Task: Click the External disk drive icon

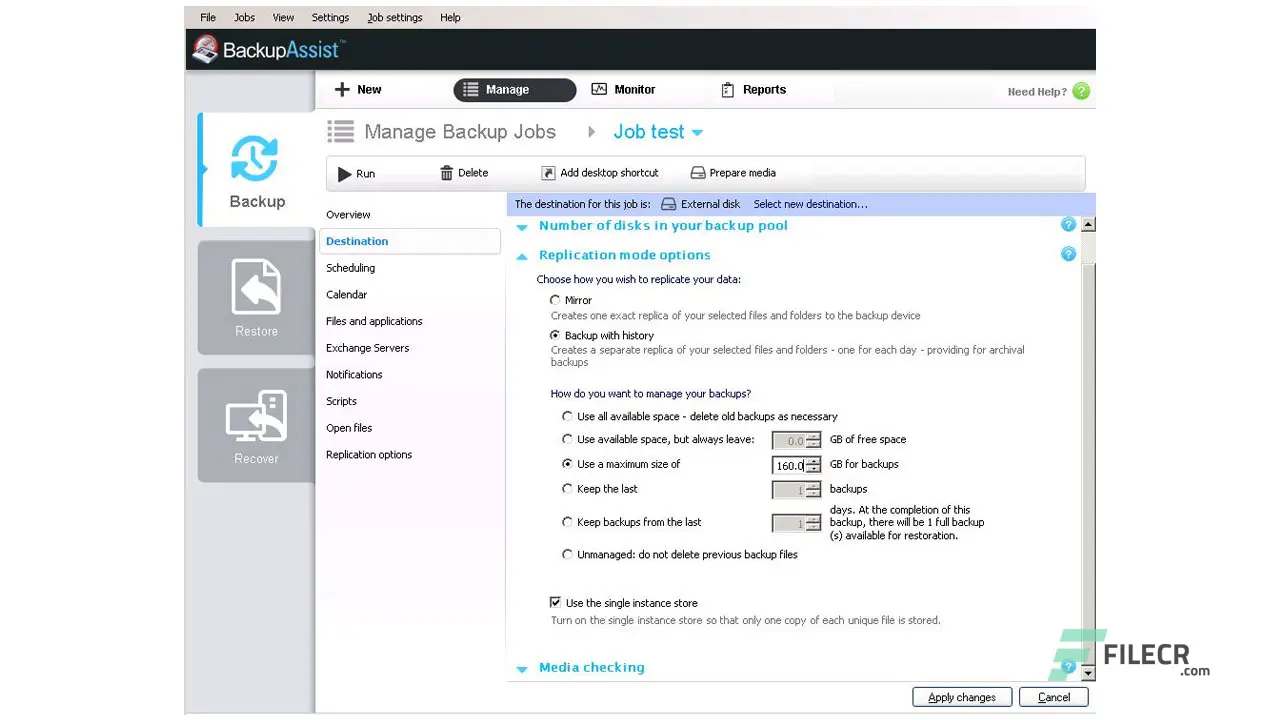Action: (x=669, y=204)
